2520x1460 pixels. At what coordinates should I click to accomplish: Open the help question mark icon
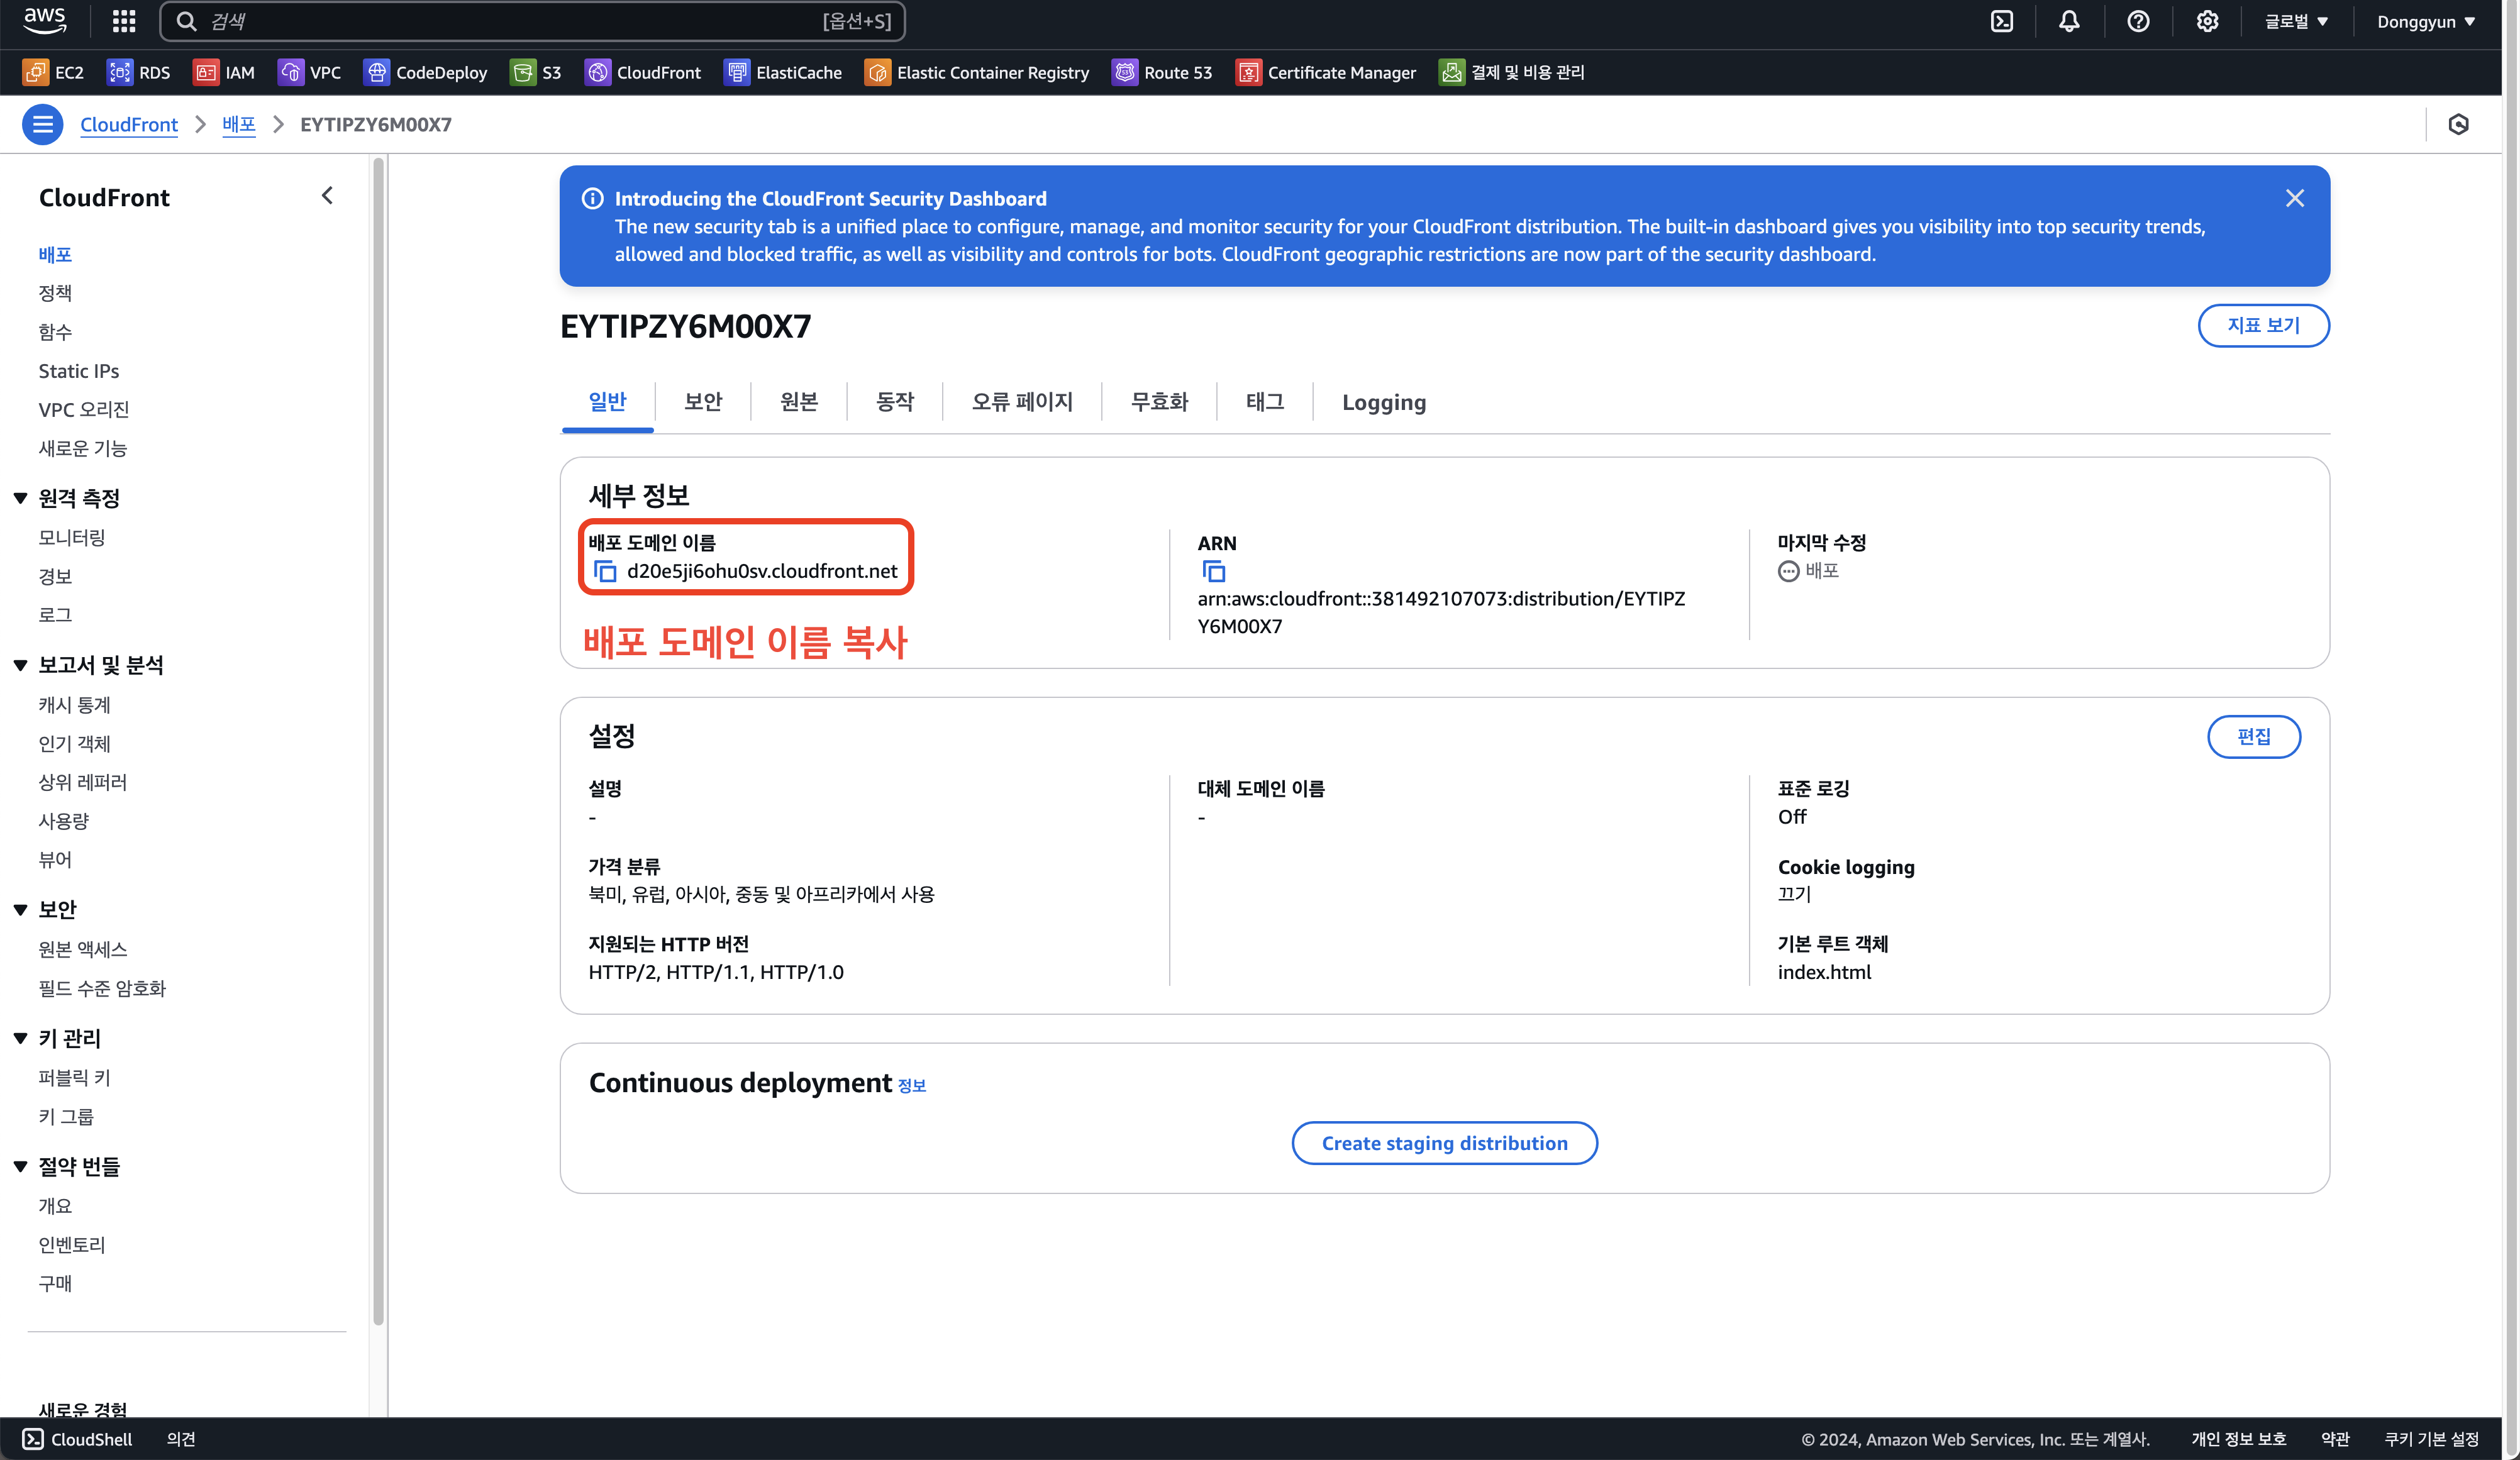coord(2138,21)
